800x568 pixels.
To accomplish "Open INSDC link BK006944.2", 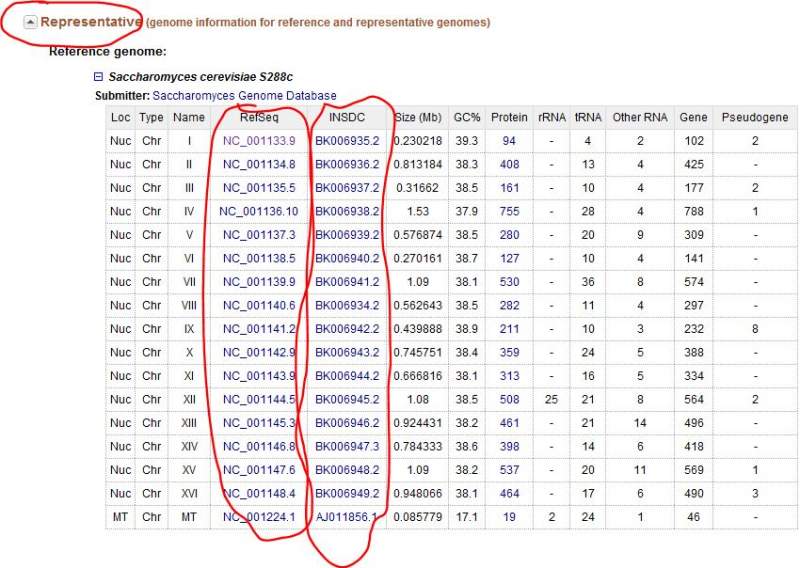I will click(347, 376).
